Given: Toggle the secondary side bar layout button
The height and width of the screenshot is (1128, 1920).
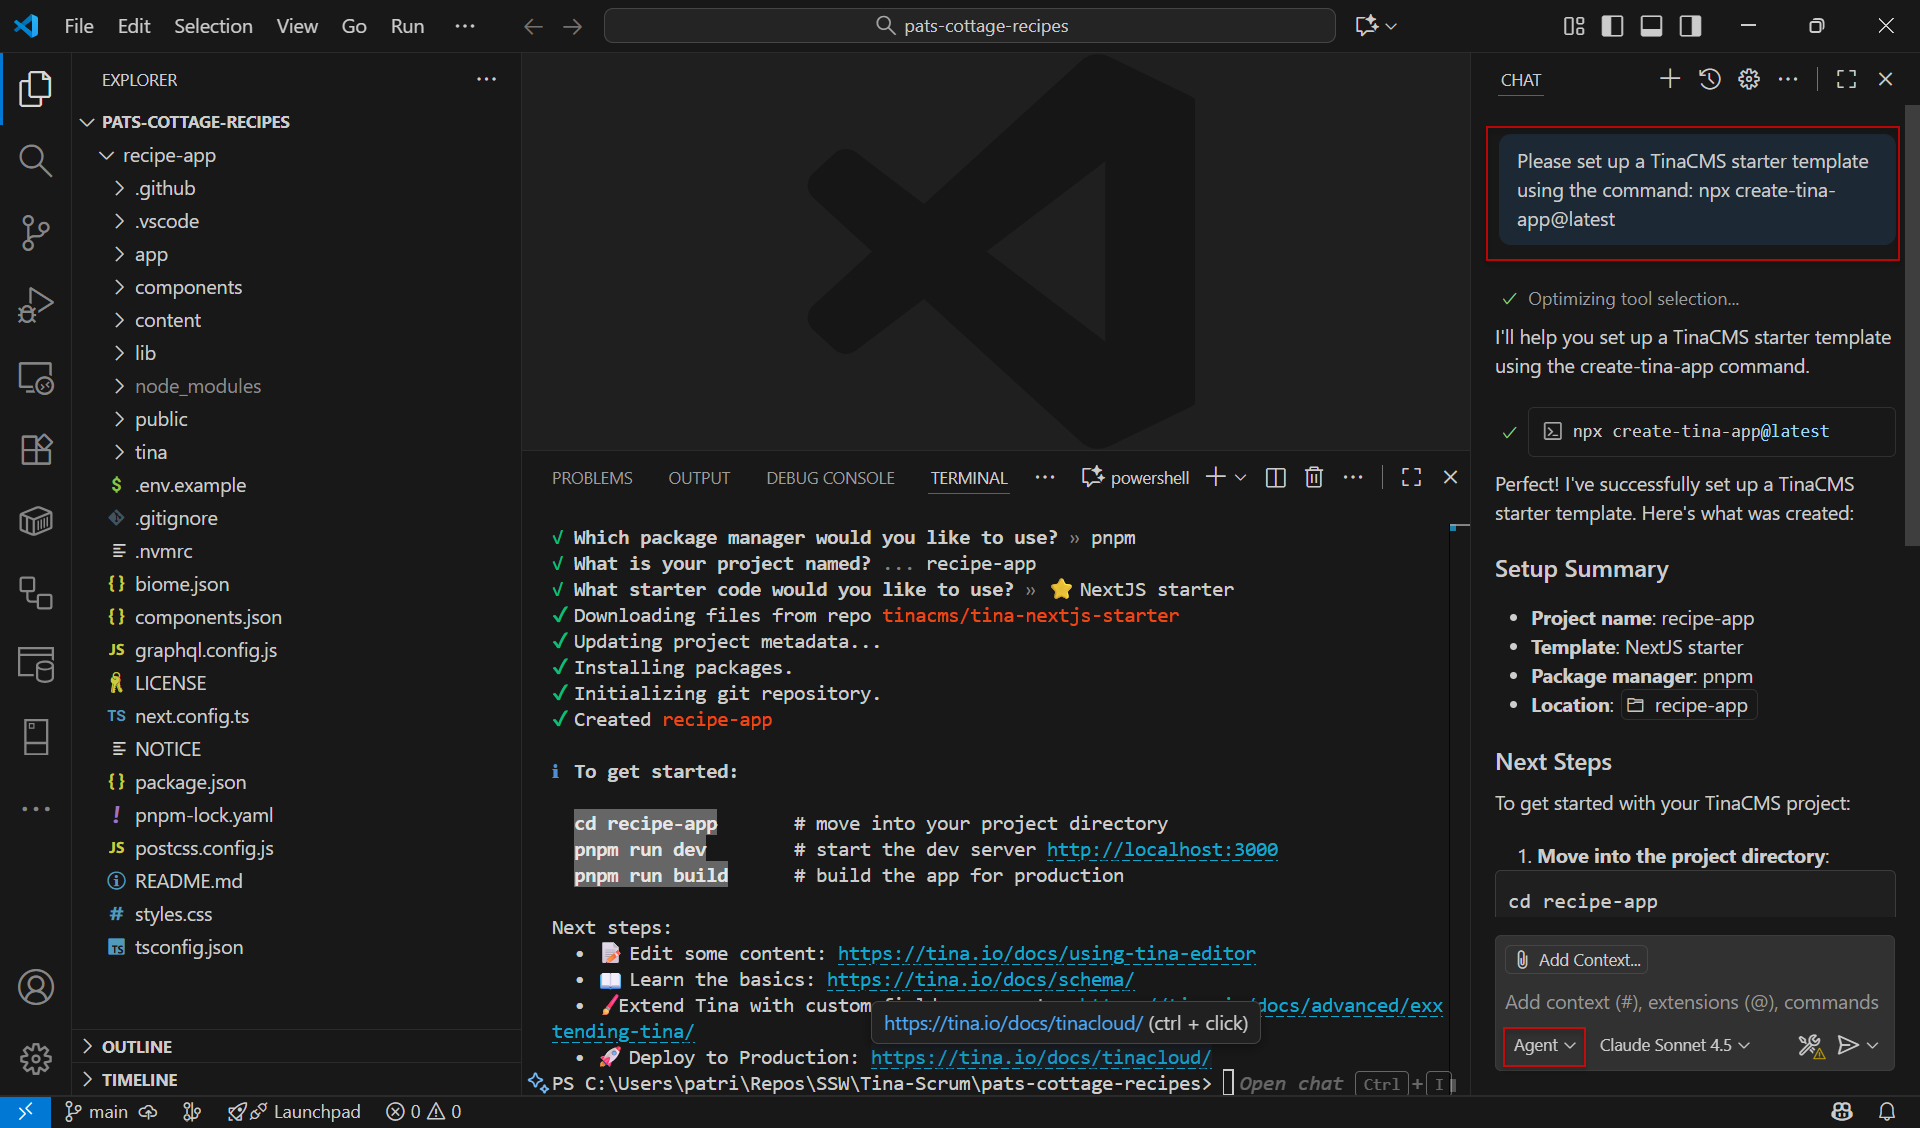Looking at the screenshot, I should [x=1690, y=26].
